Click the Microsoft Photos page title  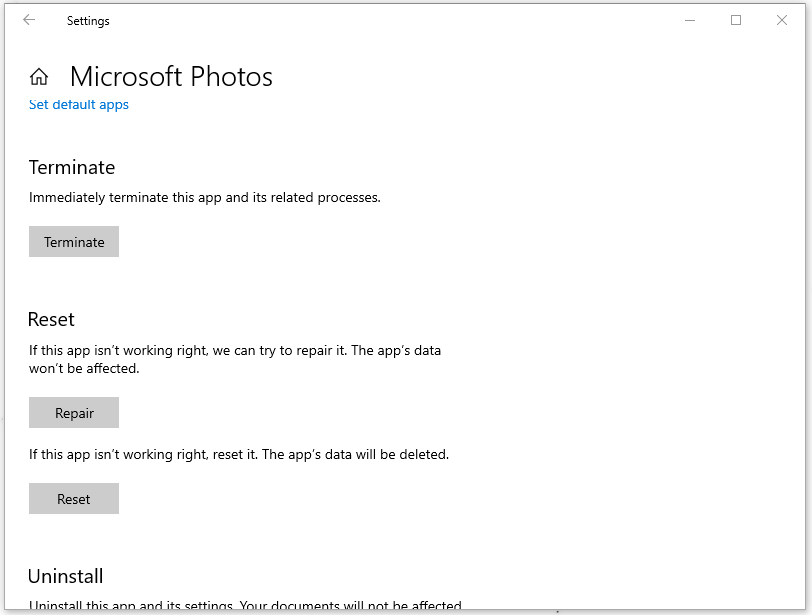(171, 77)
